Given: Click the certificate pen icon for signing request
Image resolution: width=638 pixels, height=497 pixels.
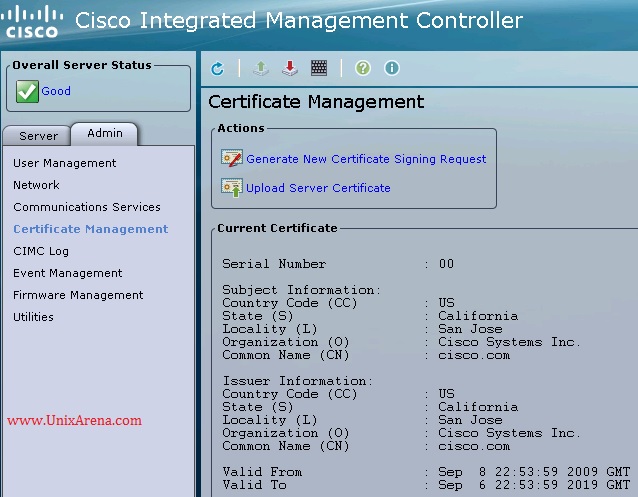Looking at the screenshot, I should 232,158.
